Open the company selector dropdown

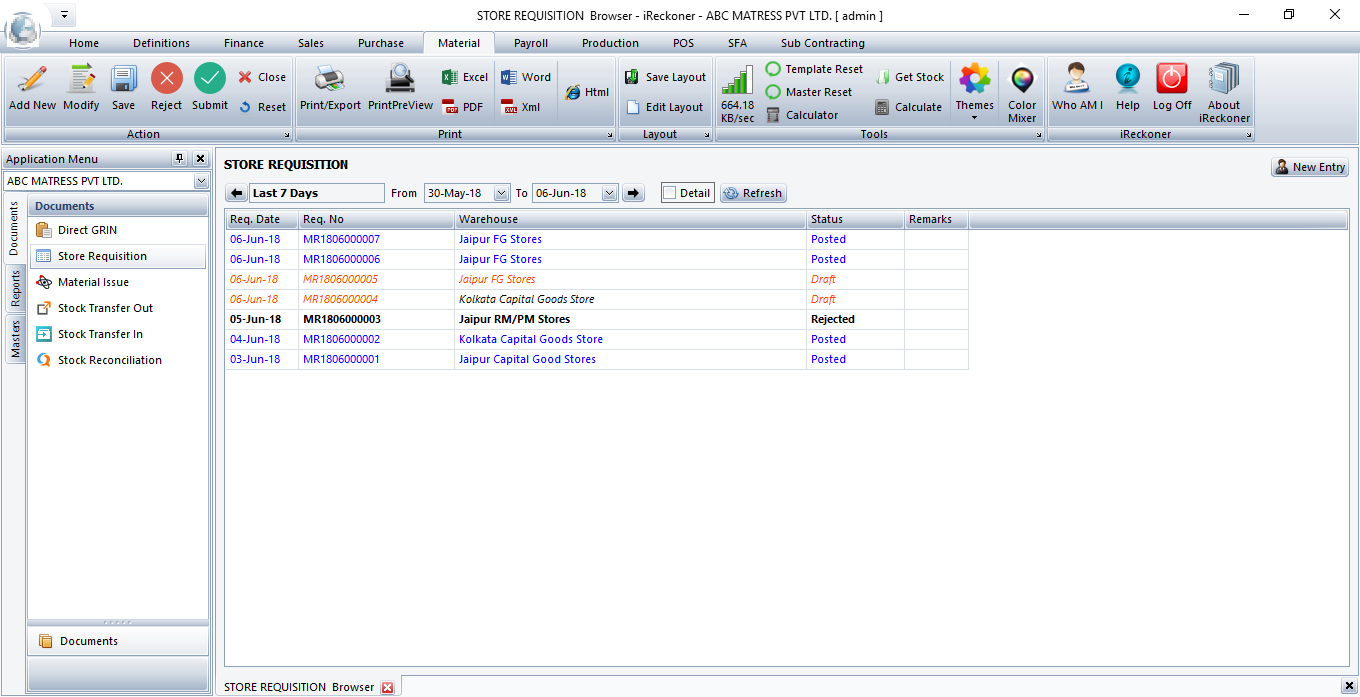pos(201,182)
